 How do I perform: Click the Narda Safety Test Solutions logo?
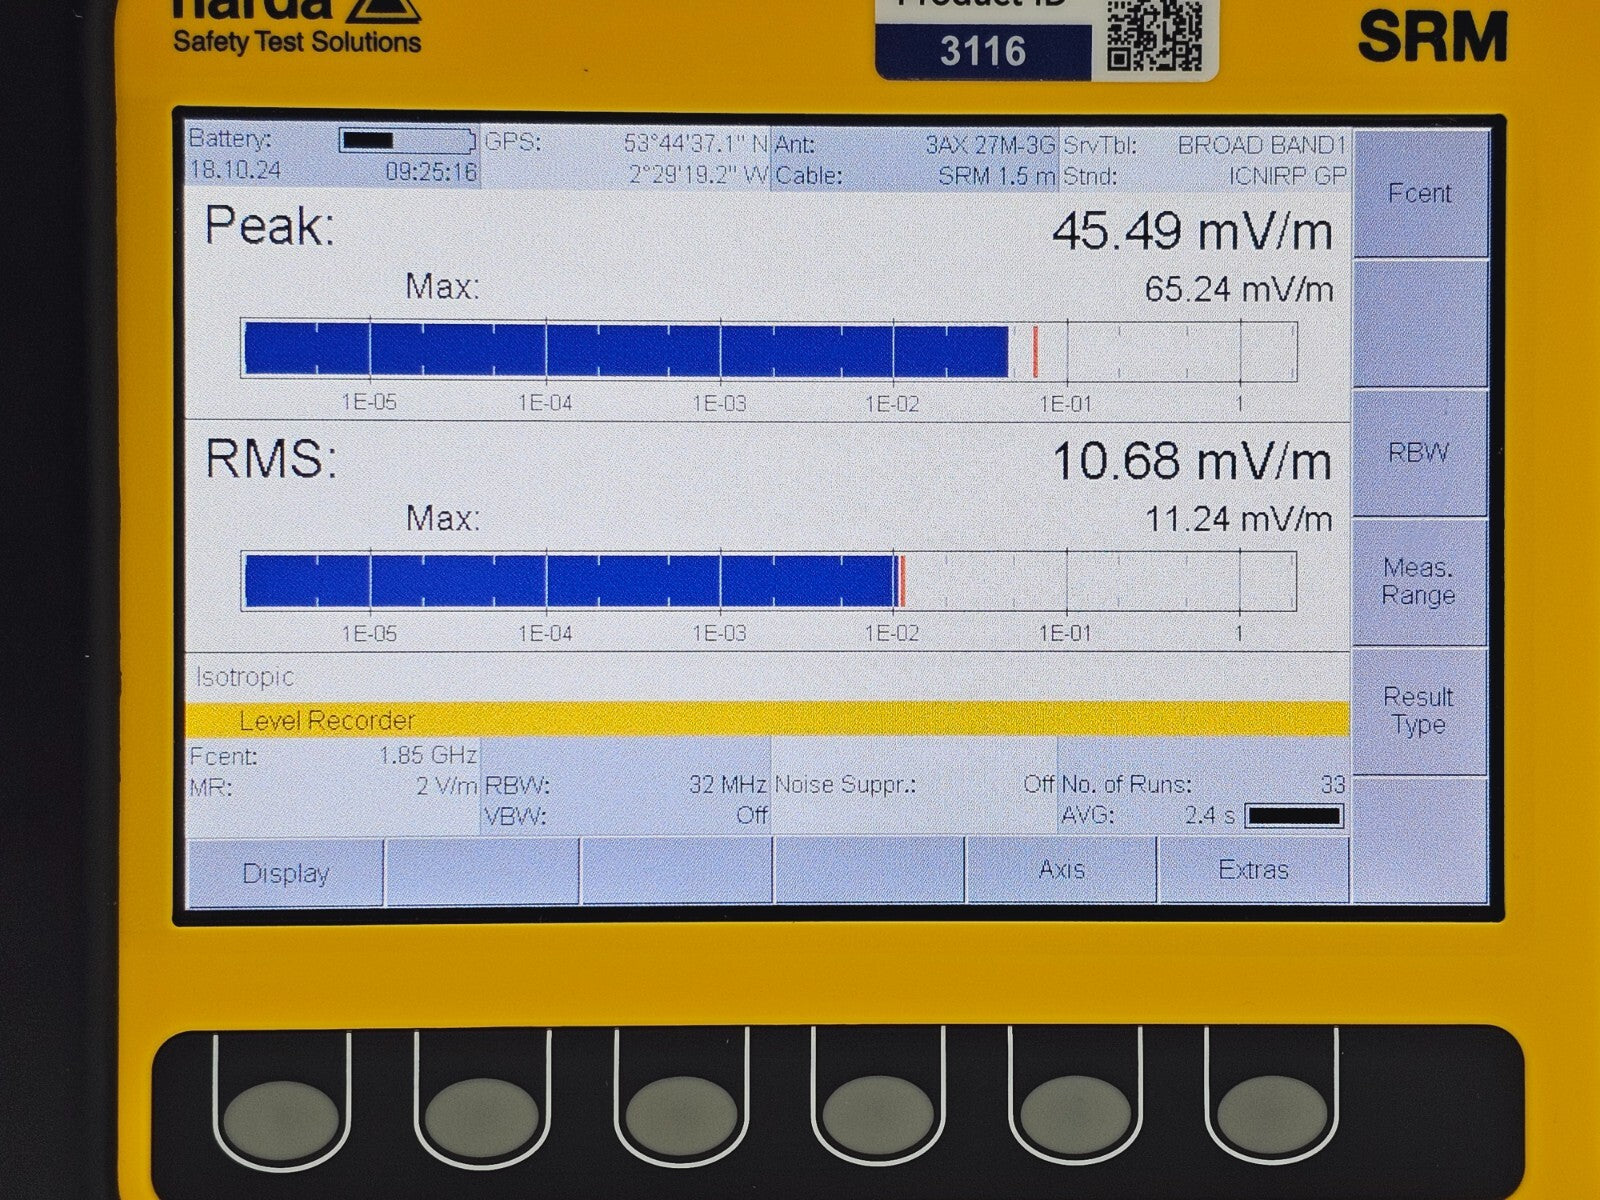pyautogui.click(x=296, y=27)
